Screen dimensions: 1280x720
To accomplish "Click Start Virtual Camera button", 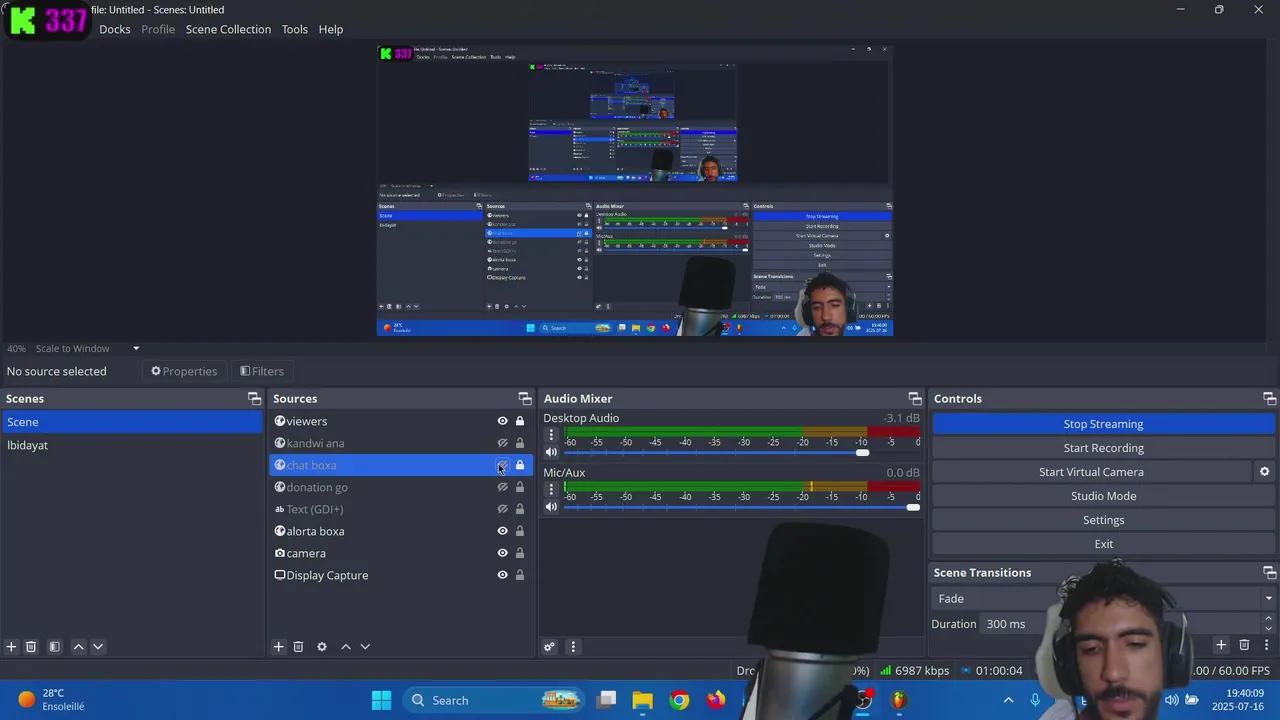I will click(x=1091, y=472).
